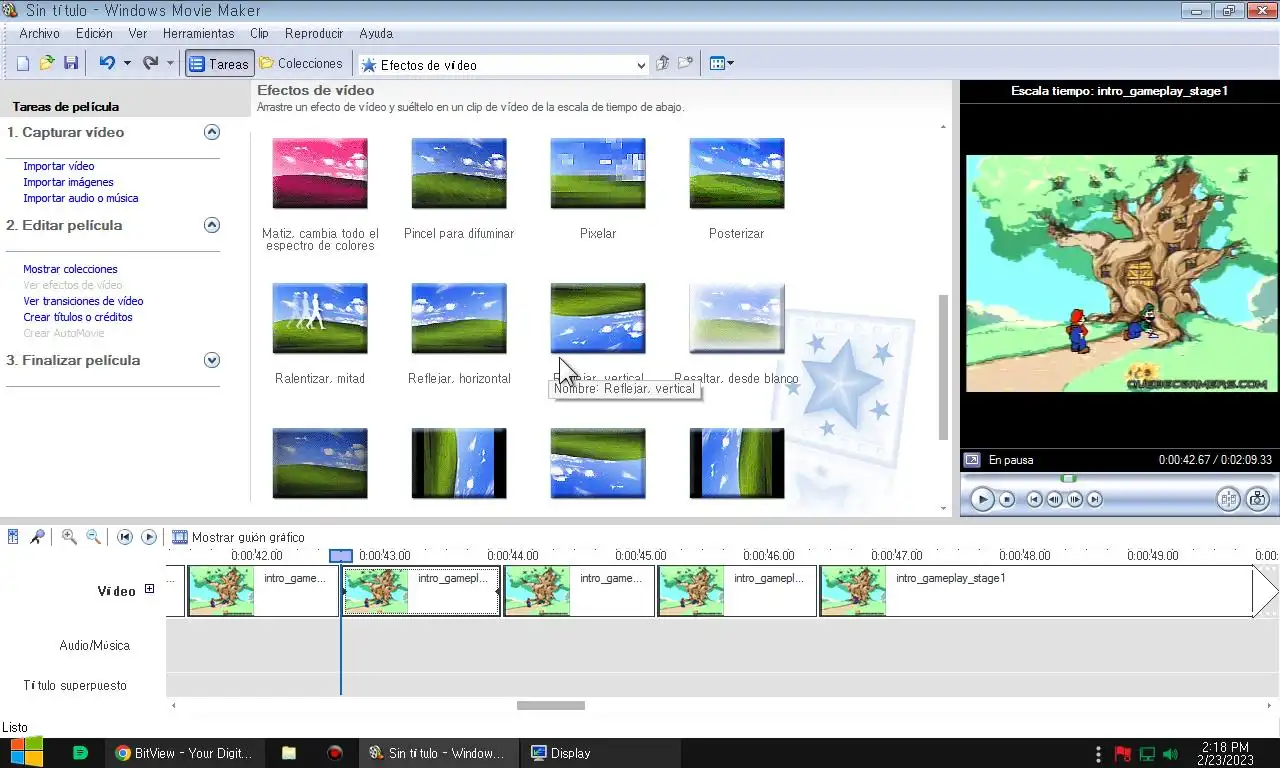Image resolution: width=1280 pixels, height=768 pixels.
Task: Open project using the folder icon
Action: coord(47,63)
